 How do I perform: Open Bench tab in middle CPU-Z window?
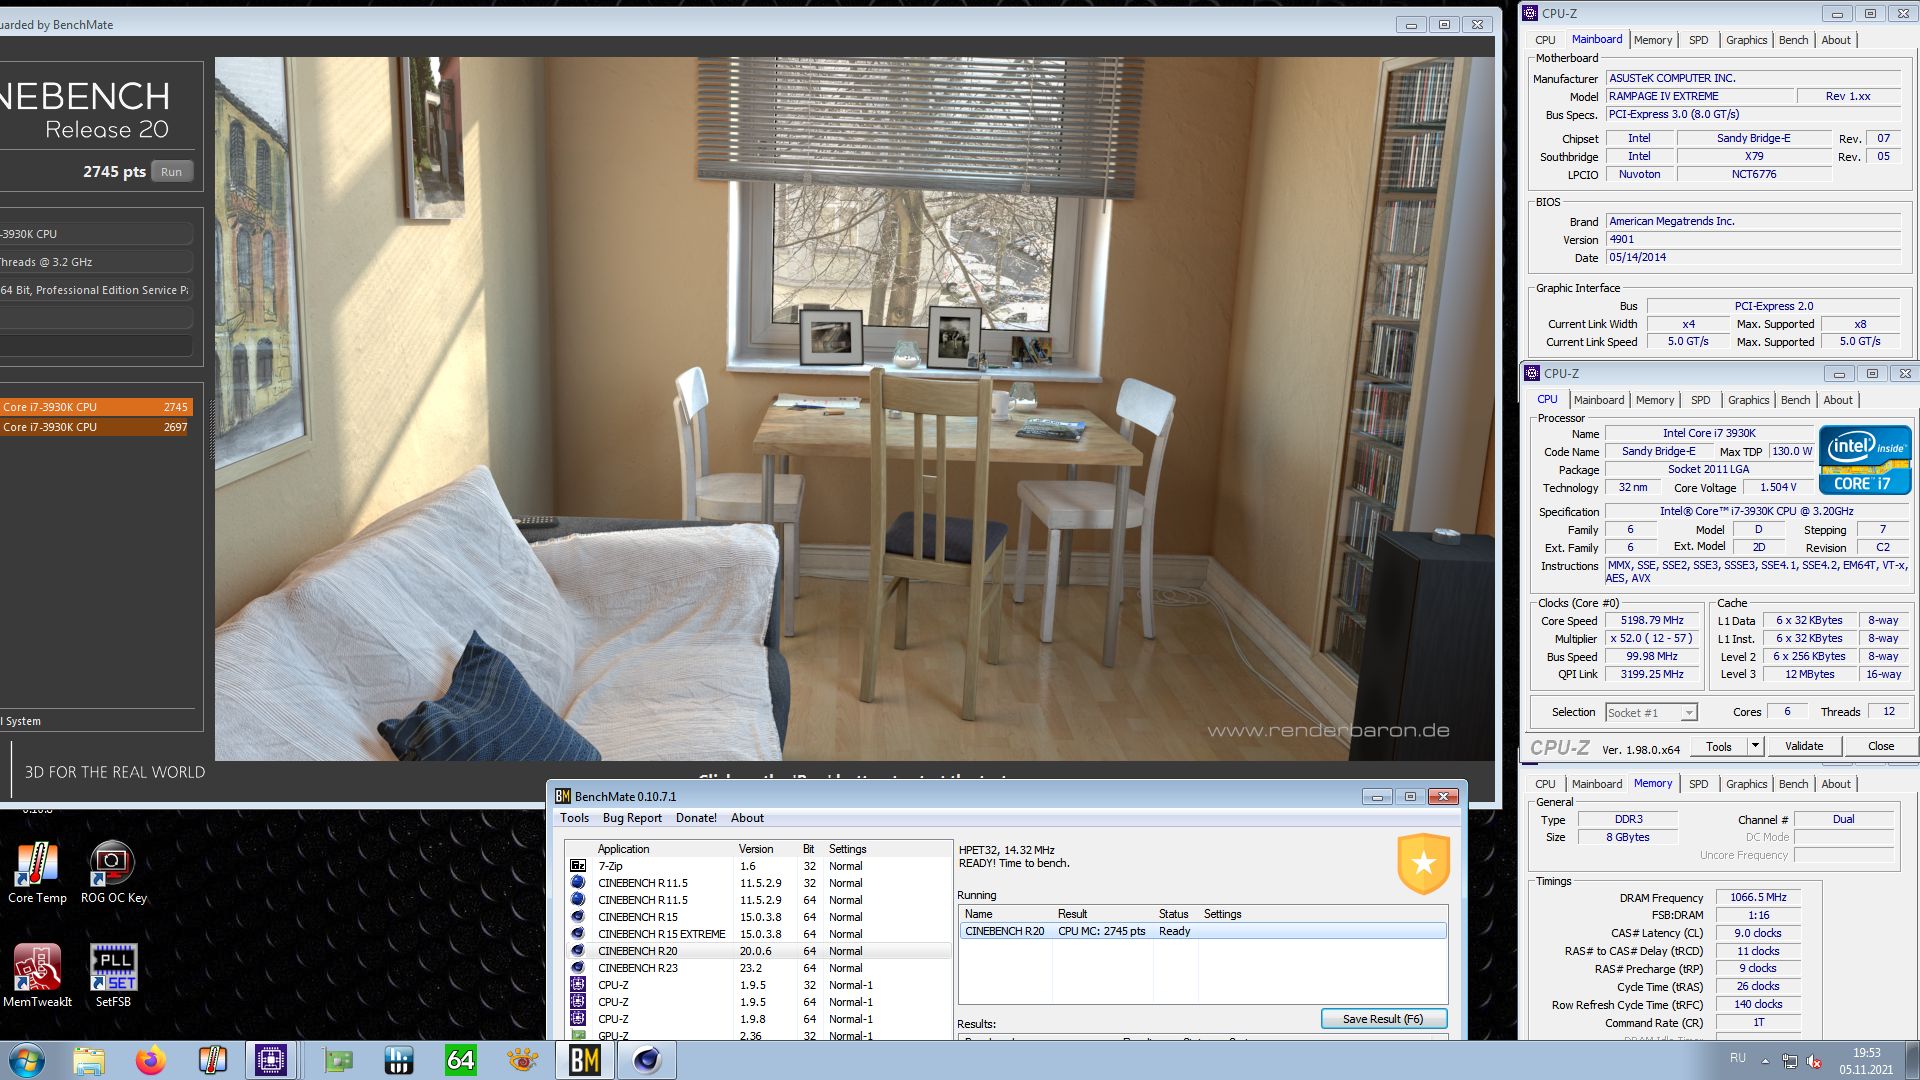[x=1795, y=400]
